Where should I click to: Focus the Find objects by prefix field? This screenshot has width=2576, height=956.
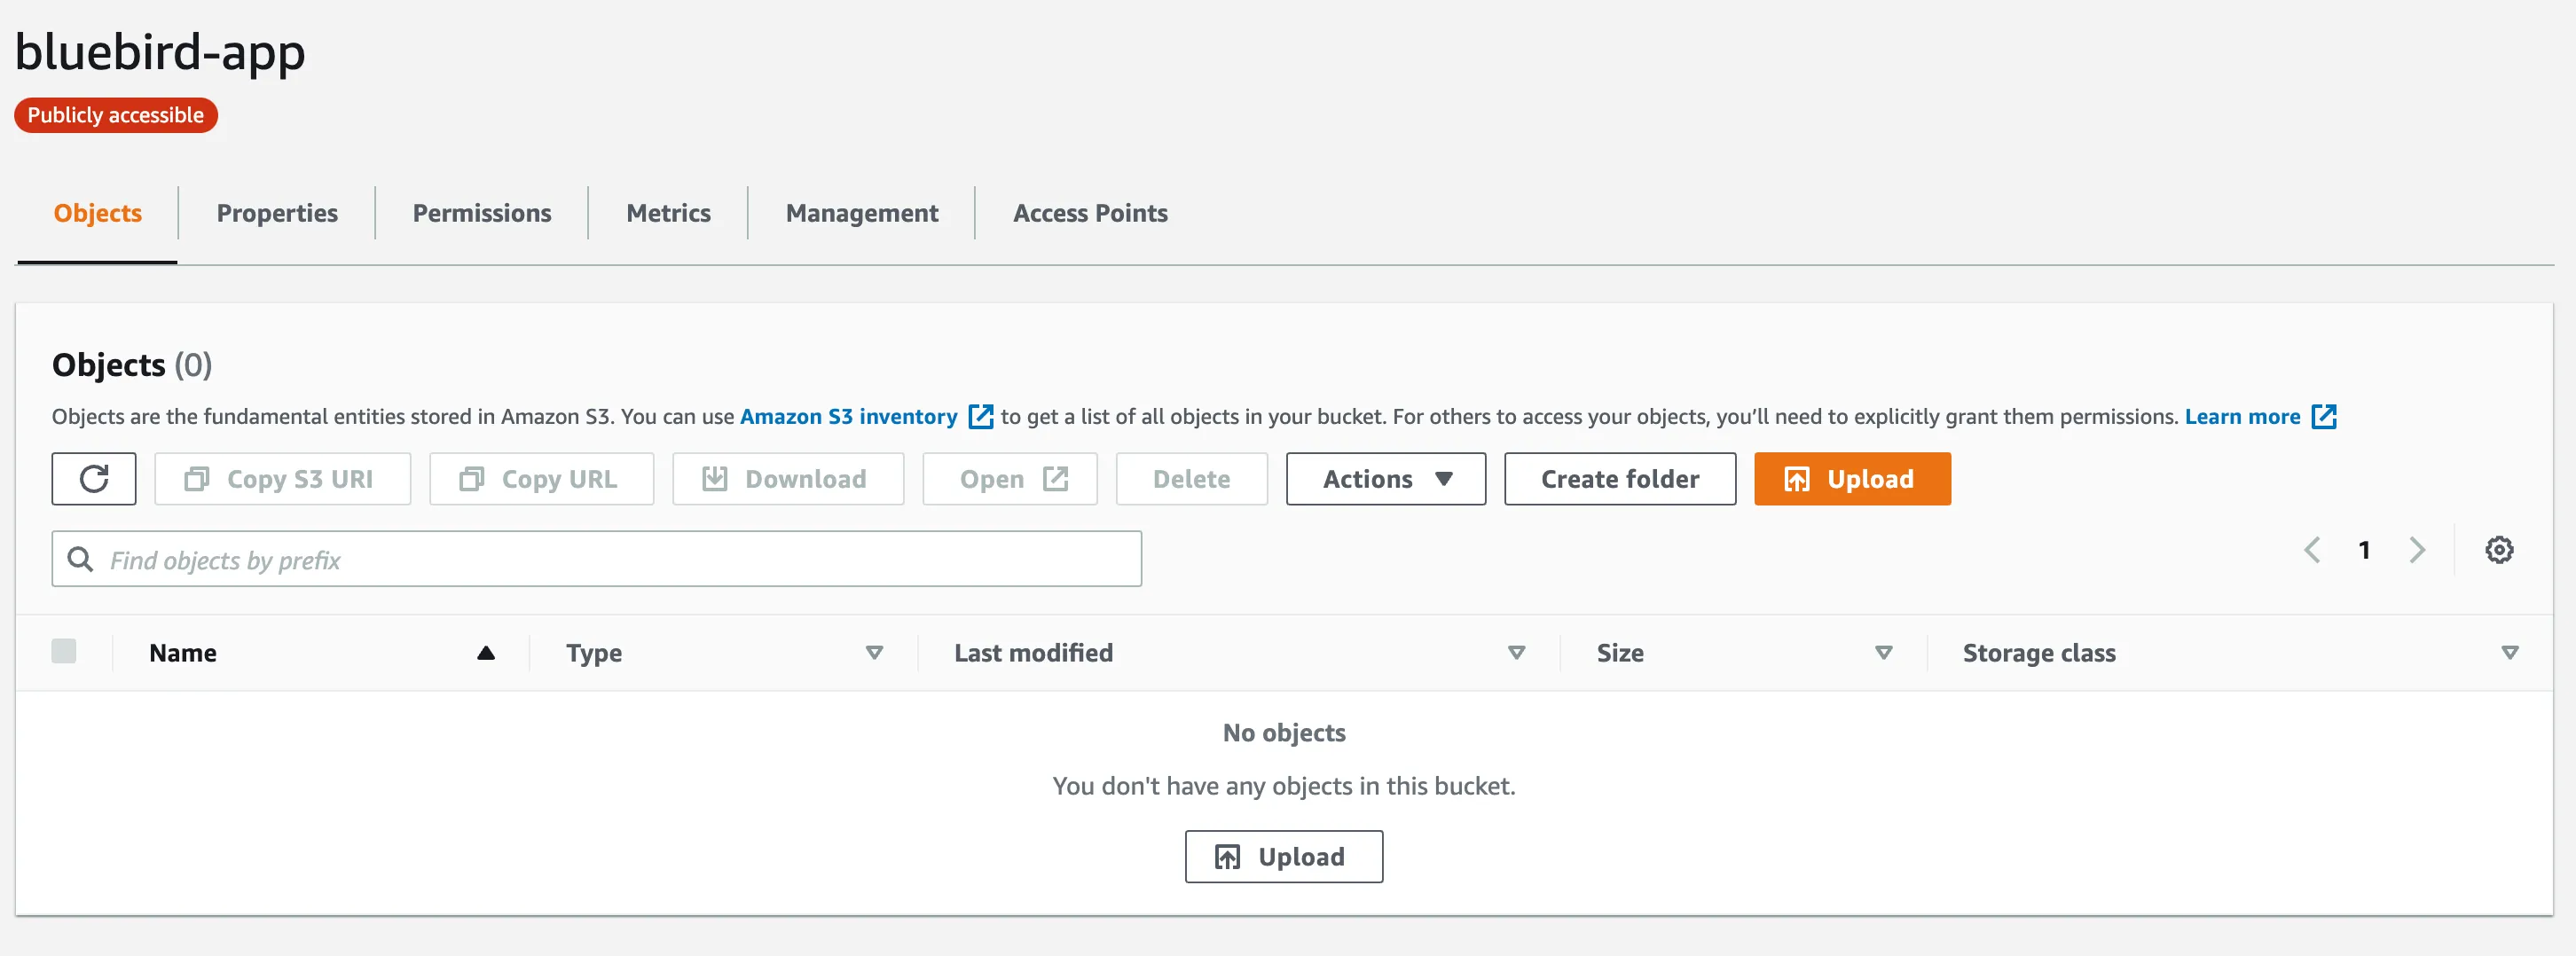tap(597, 559)
